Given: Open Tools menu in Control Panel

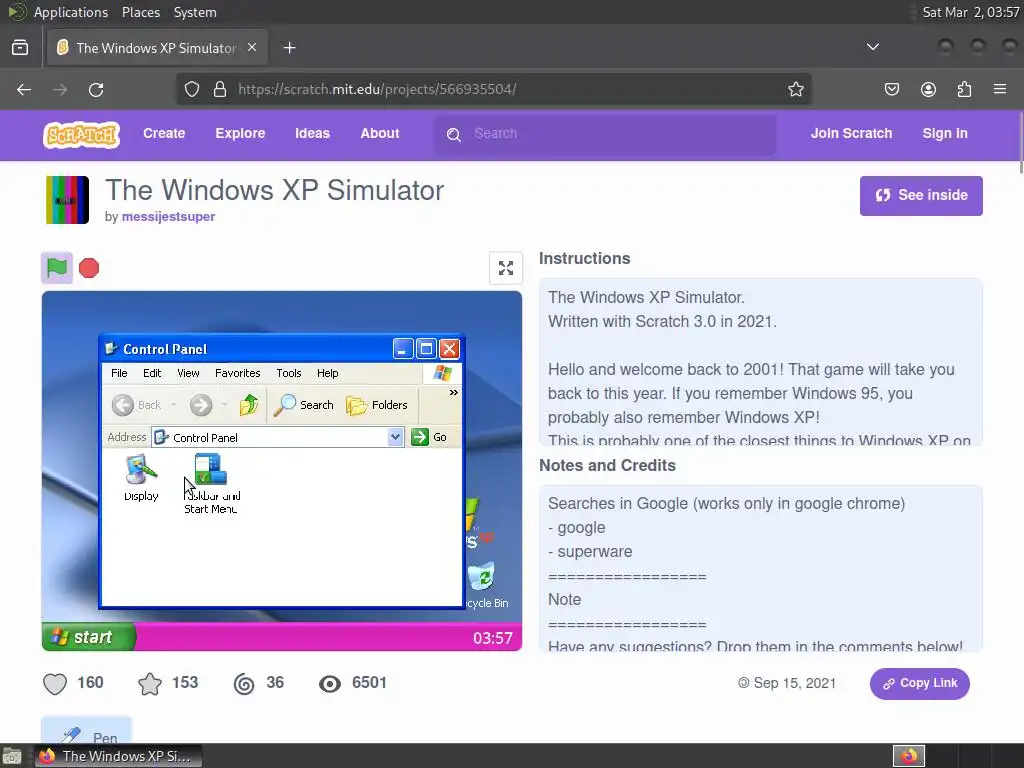Looking at the screenshot, I should pyautogui.click(x=289, y=373).
